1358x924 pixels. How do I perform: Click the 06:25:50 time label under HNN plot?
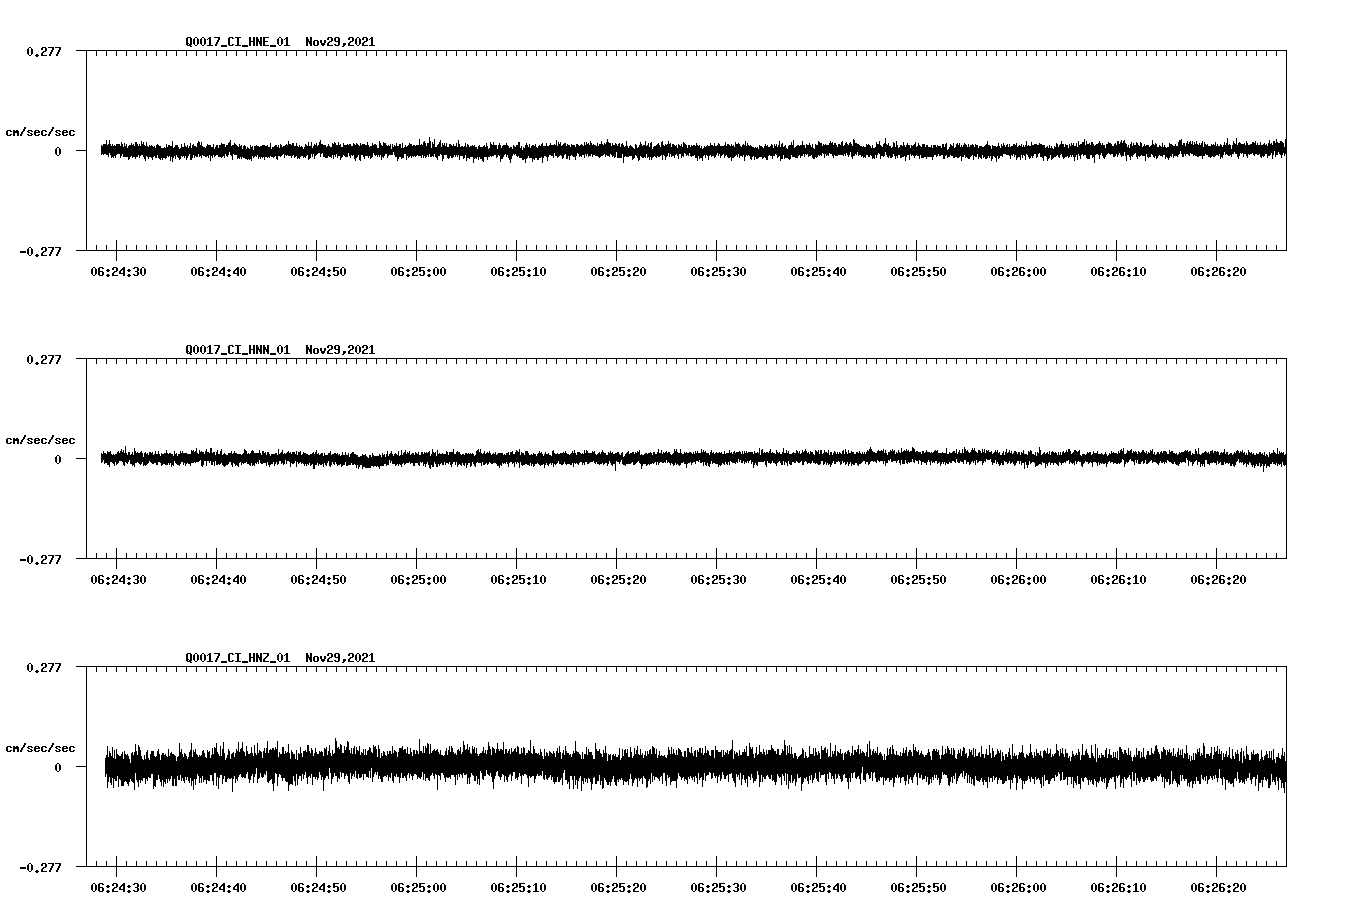click(x=918, y=579)
